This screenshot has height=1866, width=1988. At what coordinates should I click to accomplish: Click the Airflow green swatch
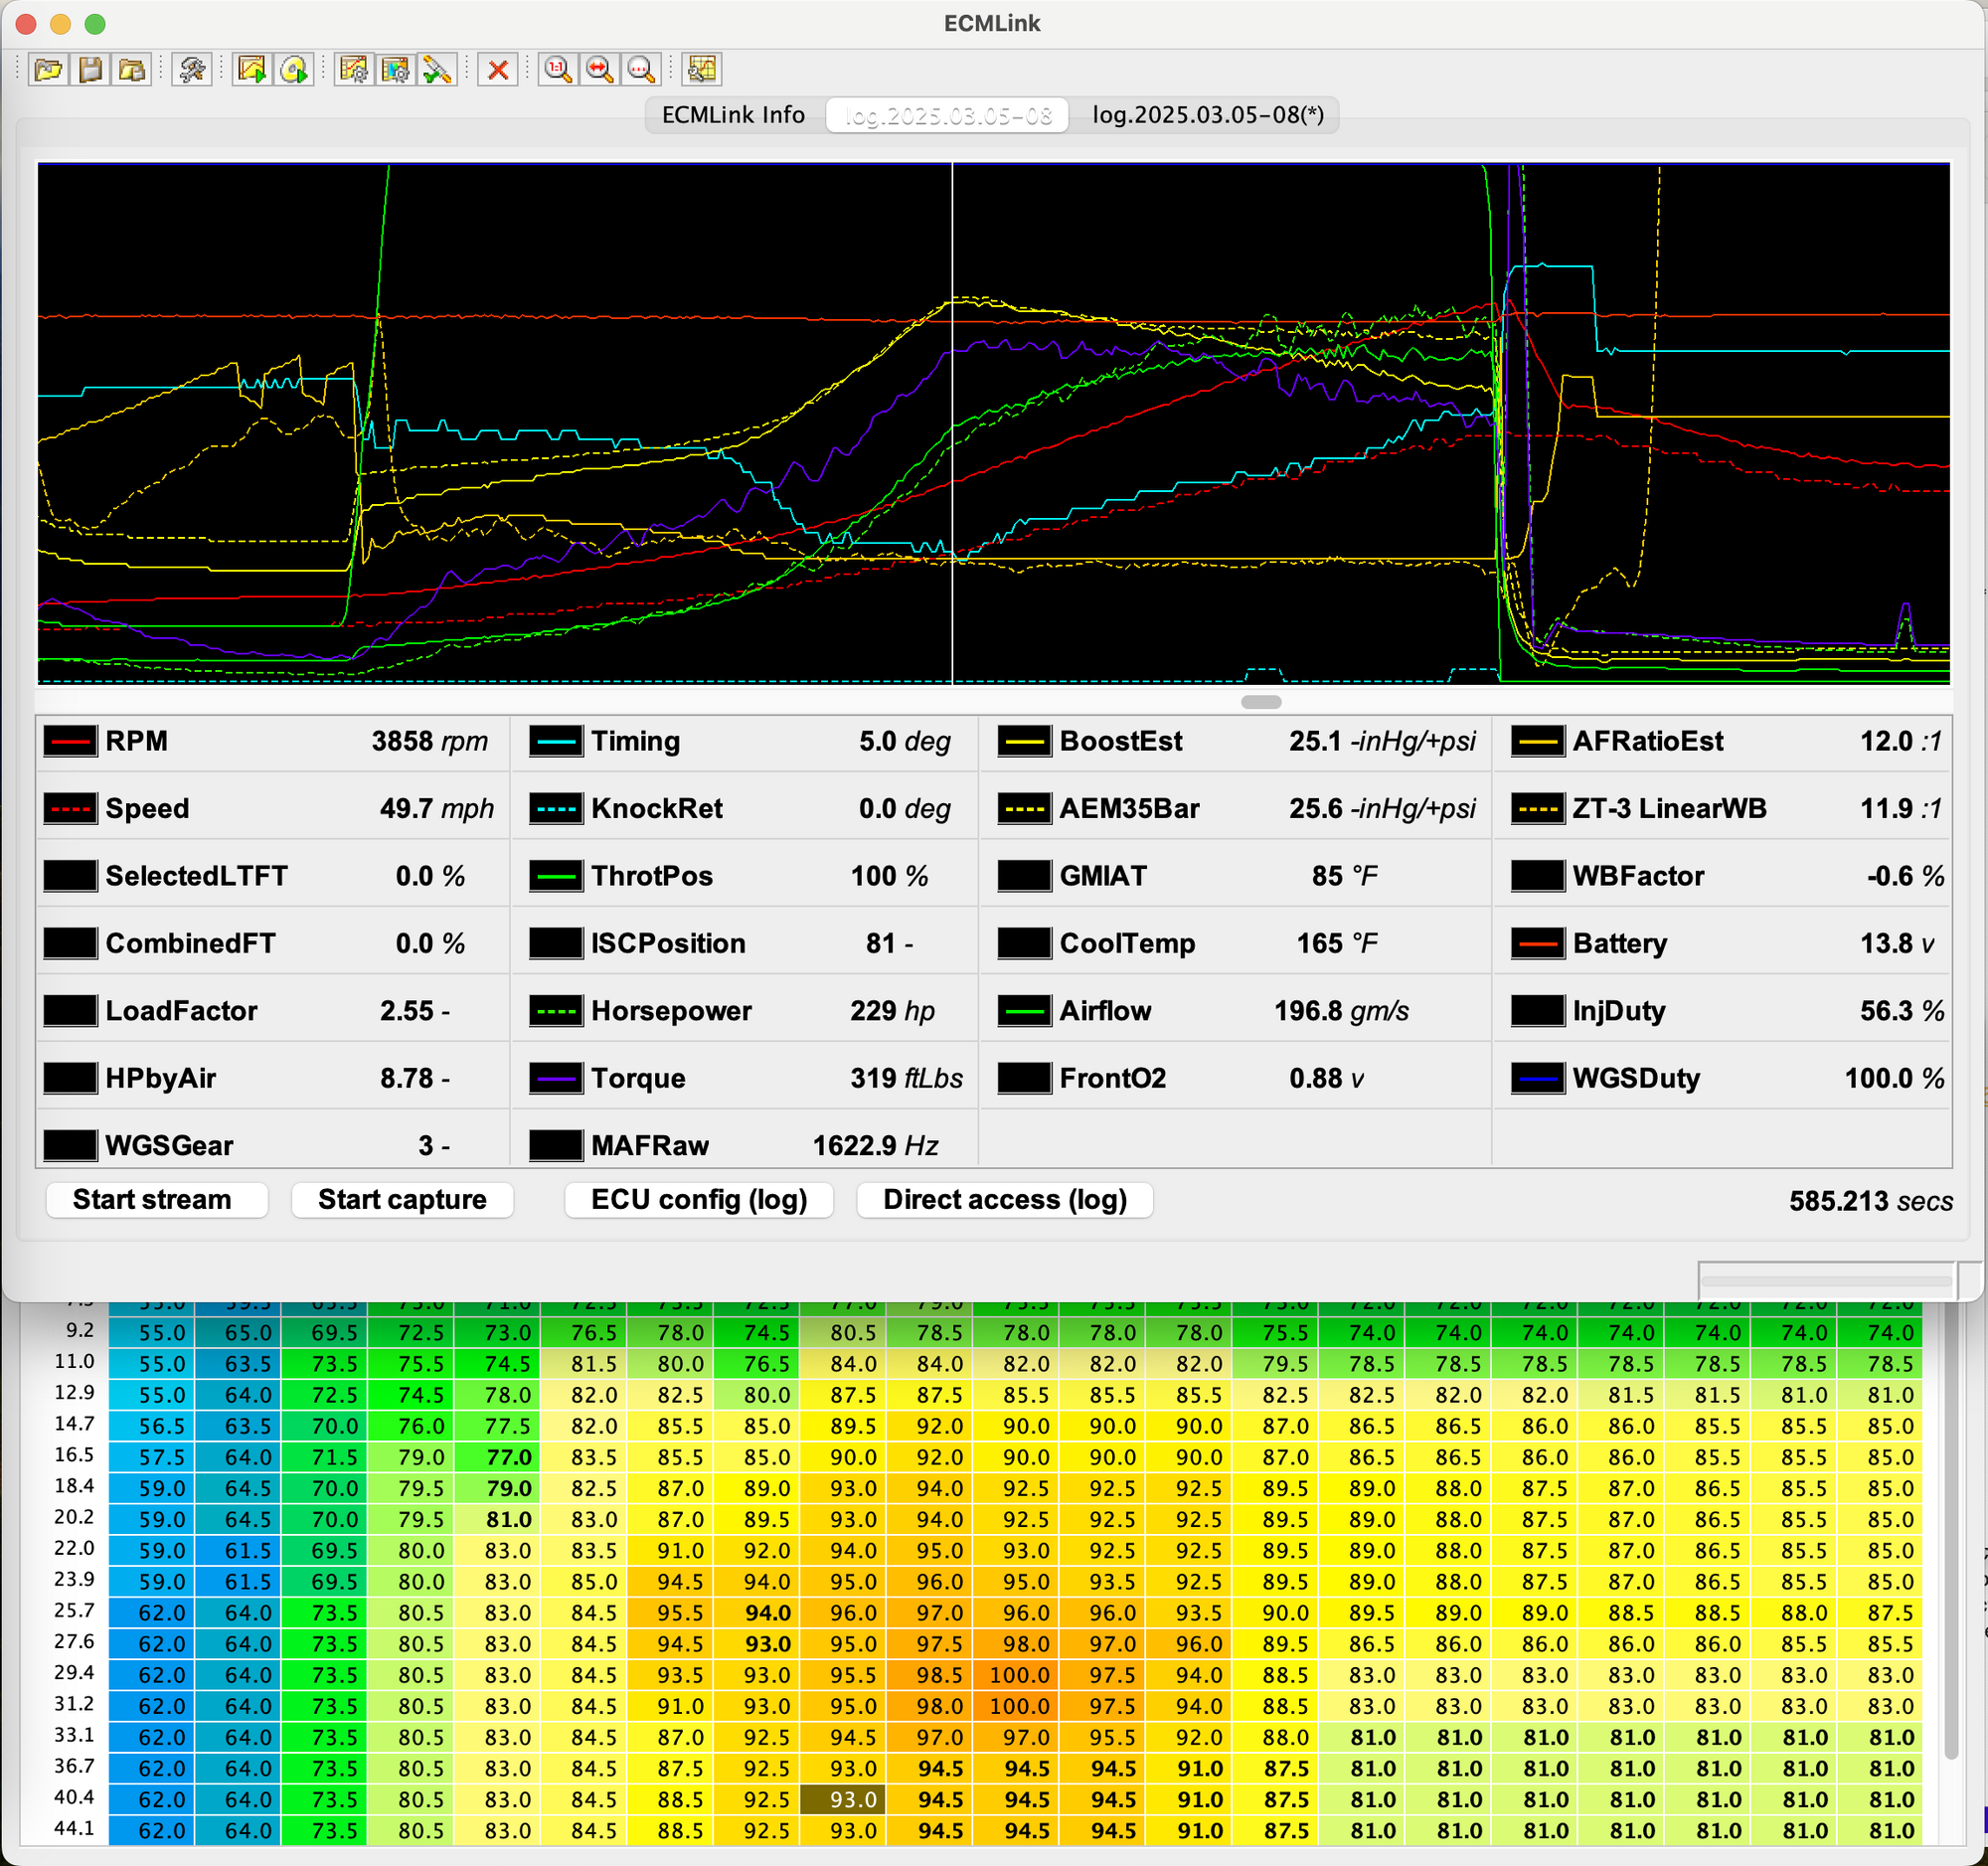(1024, 1011)
